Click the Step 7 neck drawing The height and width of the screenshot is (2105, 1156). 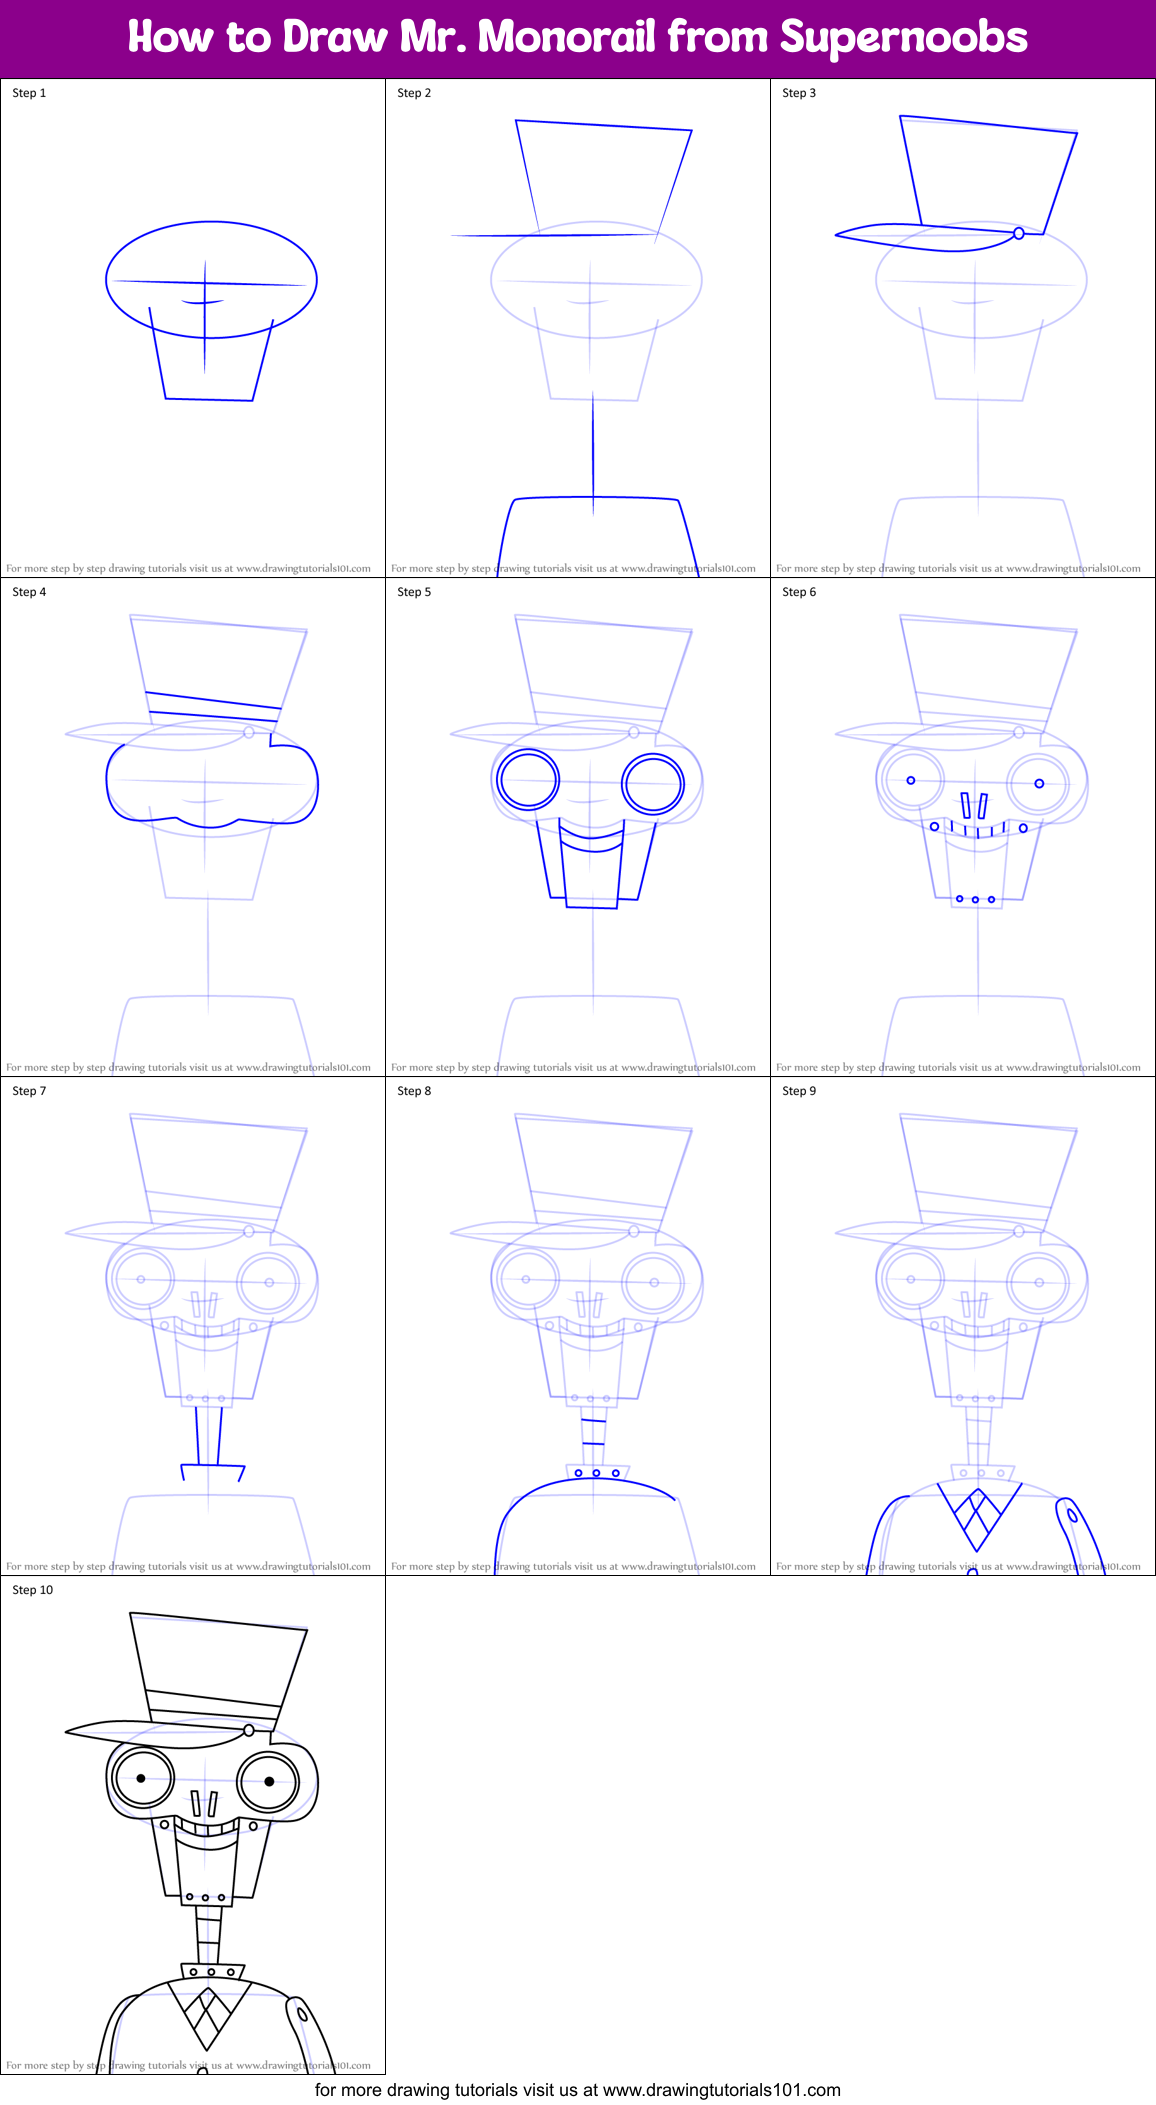pyautogui.click(x=193, y=1326)
